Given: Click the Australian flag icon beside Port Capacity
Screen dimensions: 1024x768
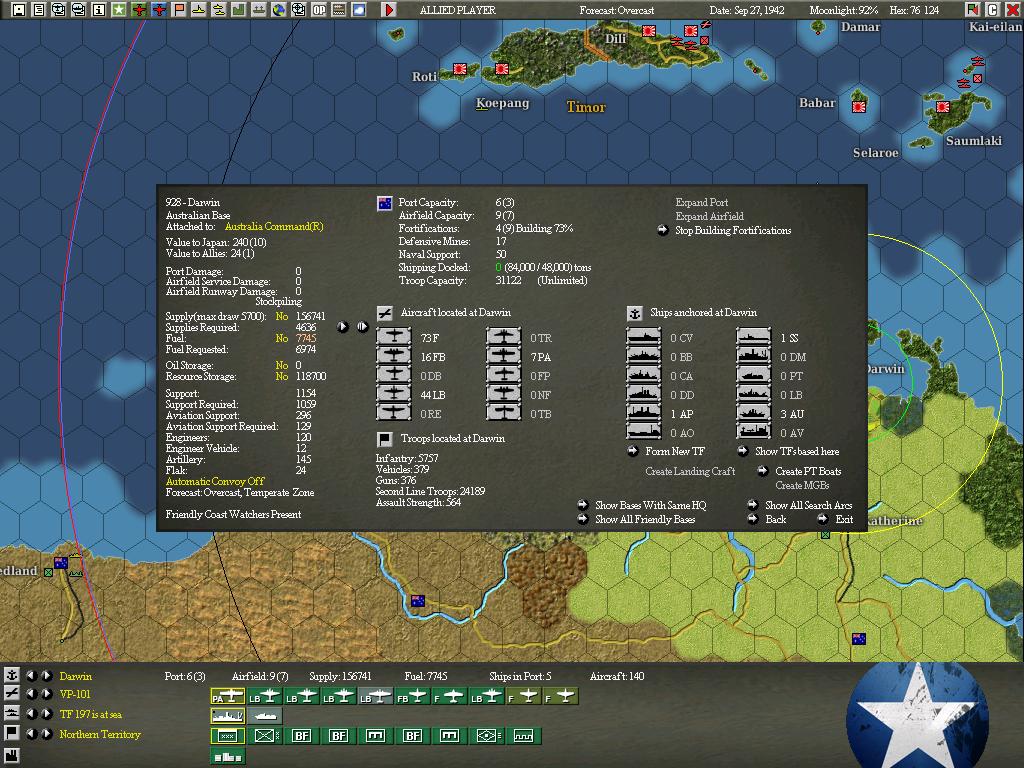Looking at the screenshot, I should point(385,203).
